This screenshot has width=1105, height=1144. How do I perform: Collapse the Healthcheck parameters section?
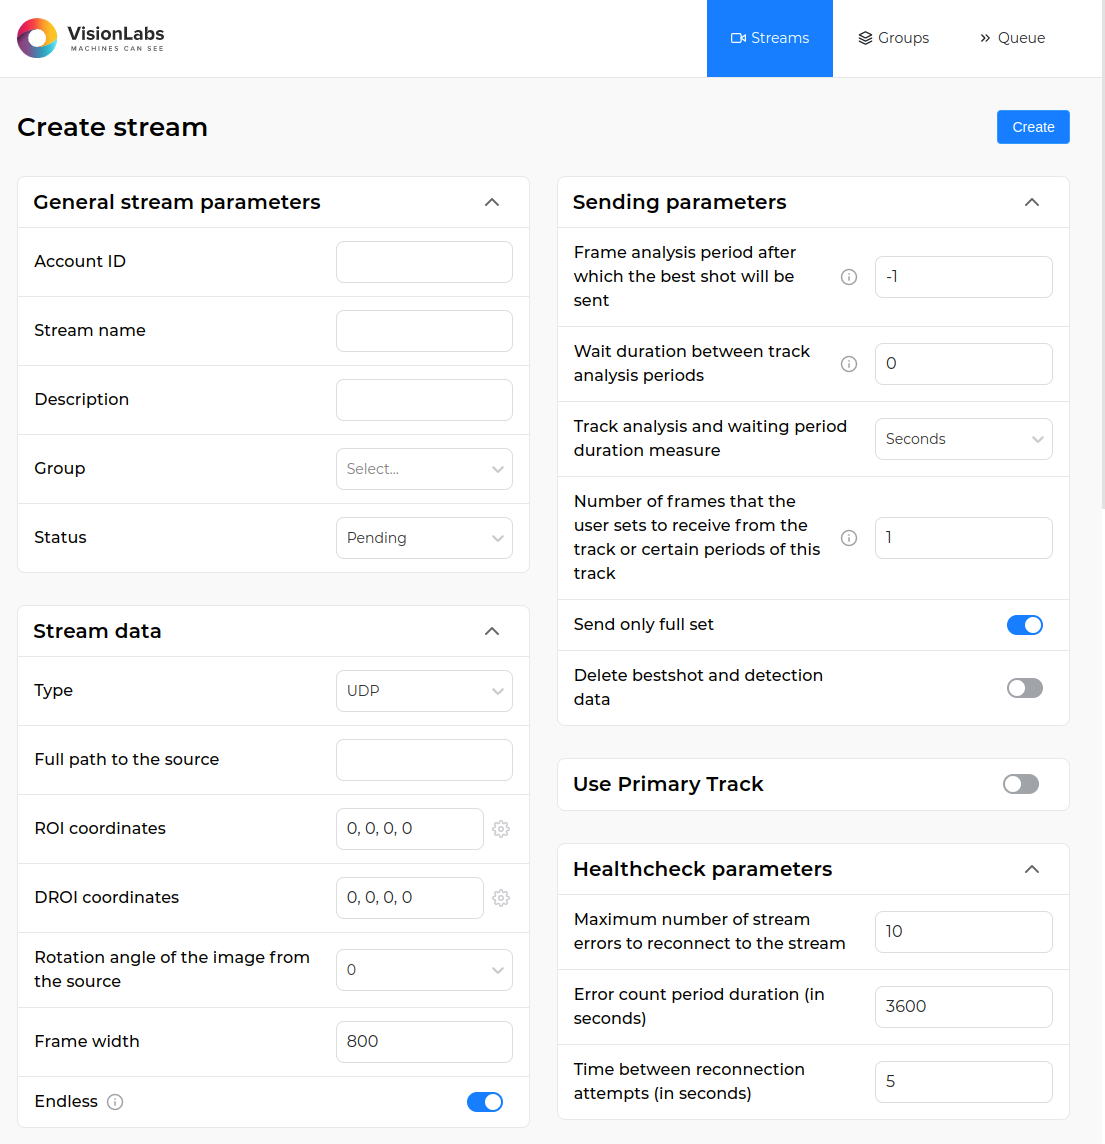click(x=1032, y=869)
